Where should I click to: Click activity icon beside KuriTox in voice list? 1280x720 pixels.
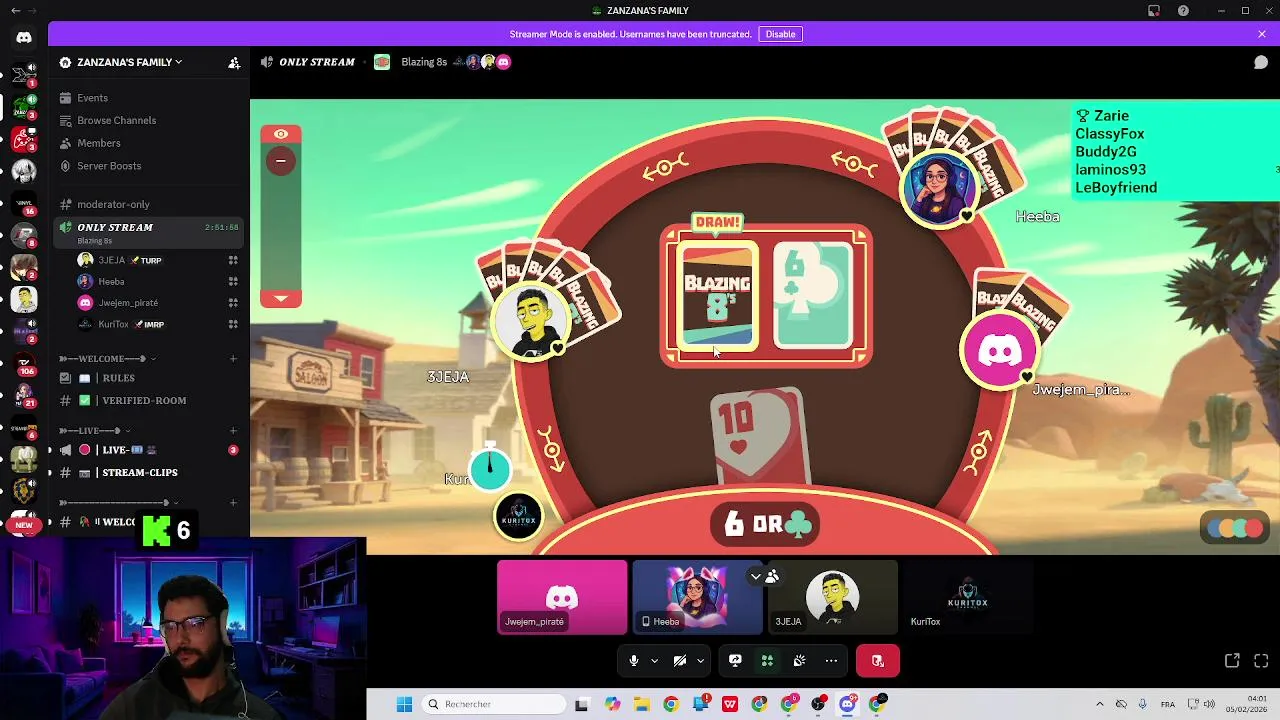click(233, 324)
